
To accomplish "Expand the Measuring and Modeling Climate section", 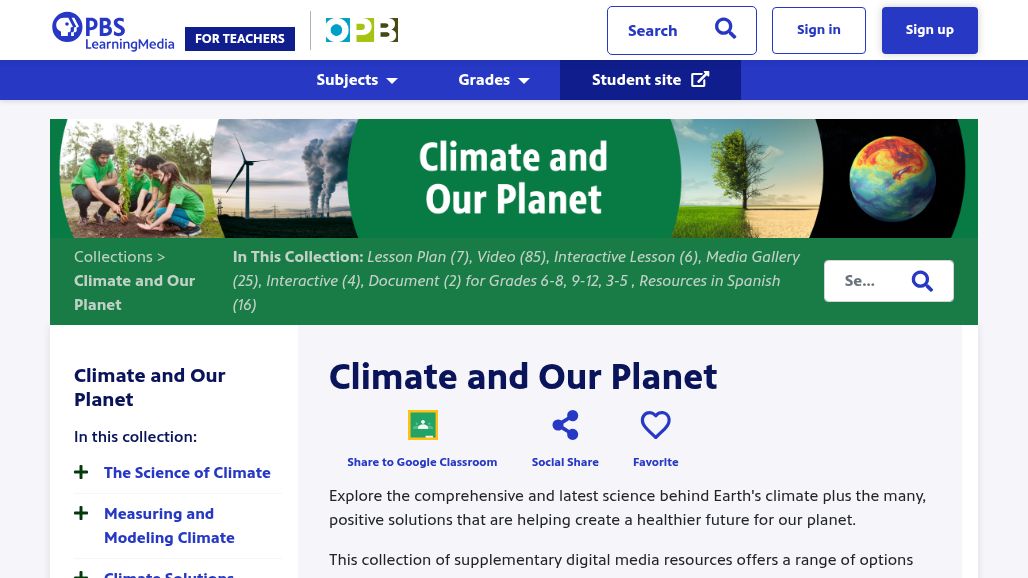I will (81, 513).
